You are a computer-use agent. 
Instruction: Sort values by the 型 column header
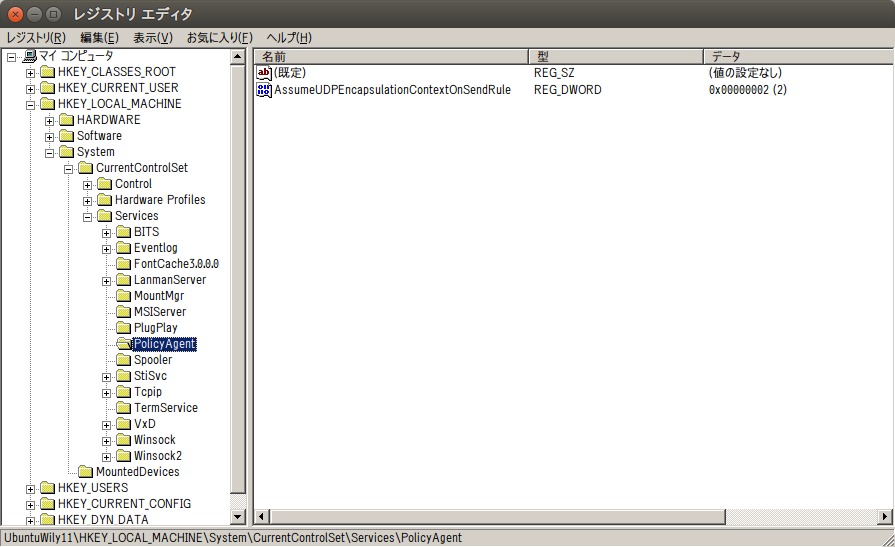pos(616,57)
